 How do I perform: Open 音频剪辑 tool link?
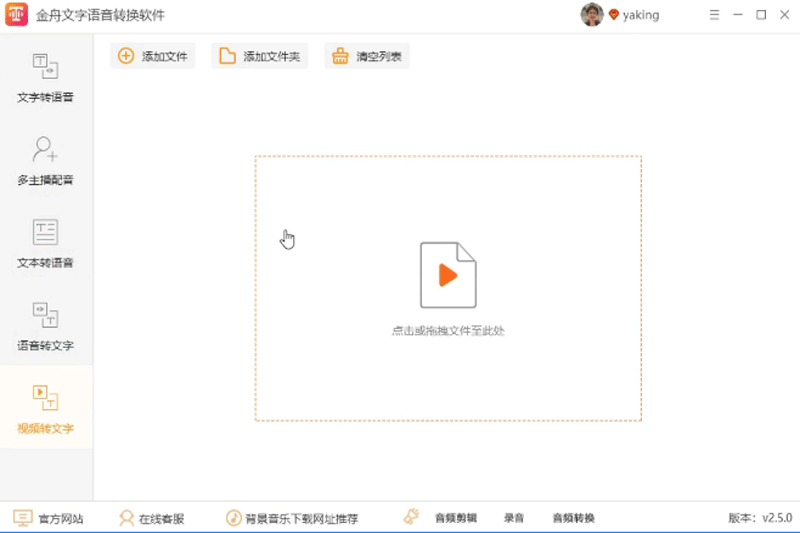tap(455, 518)
